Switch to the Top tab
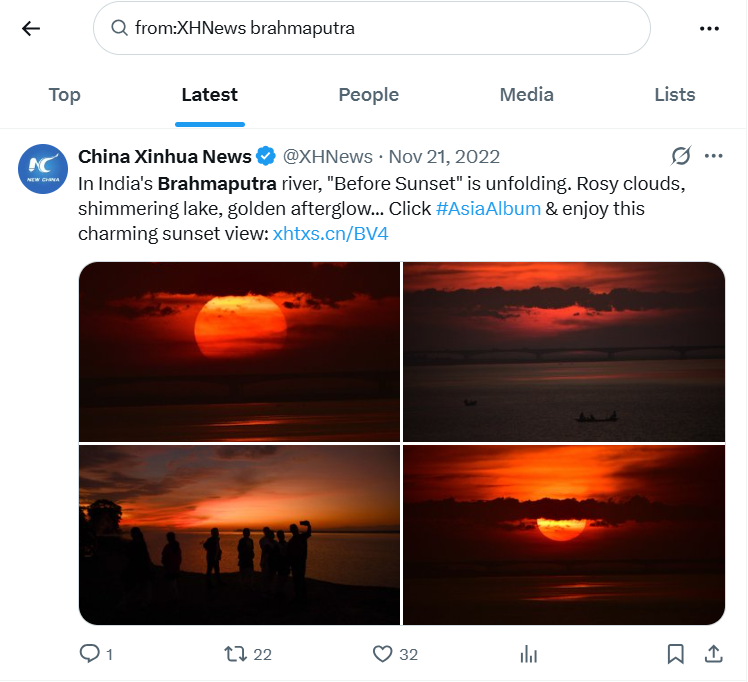Viewport: 748px width, 682px height. (64, 95)
